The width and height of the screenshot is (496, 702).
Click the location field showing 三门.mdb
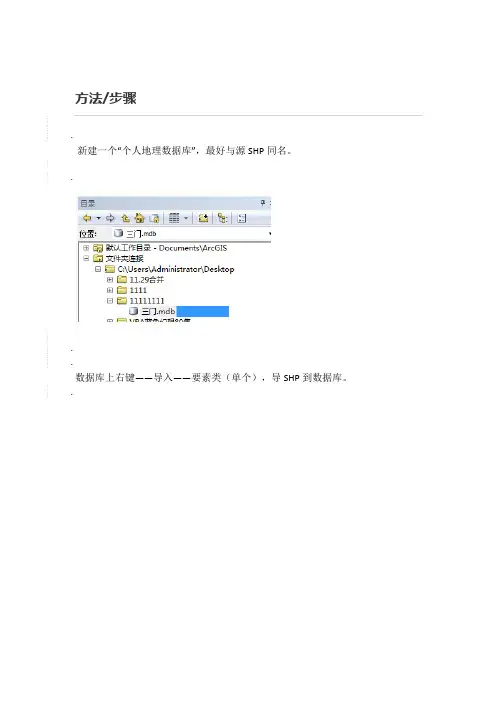[x=190, y=233]
